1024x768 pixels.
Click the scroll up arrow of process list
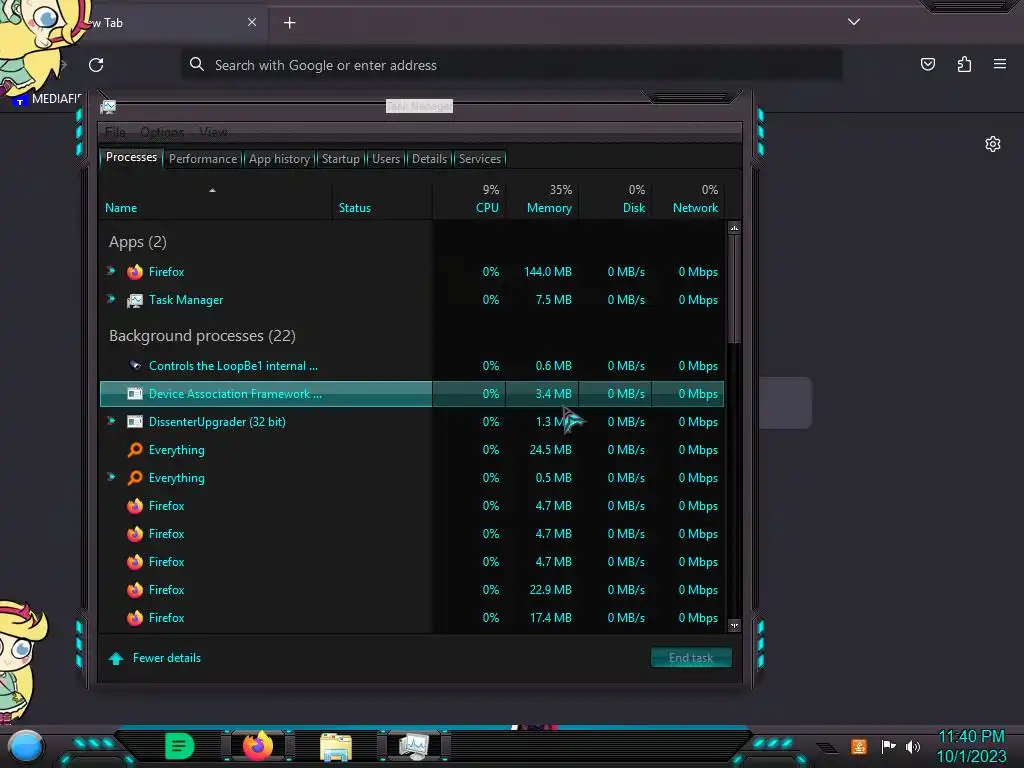(734, 228)
